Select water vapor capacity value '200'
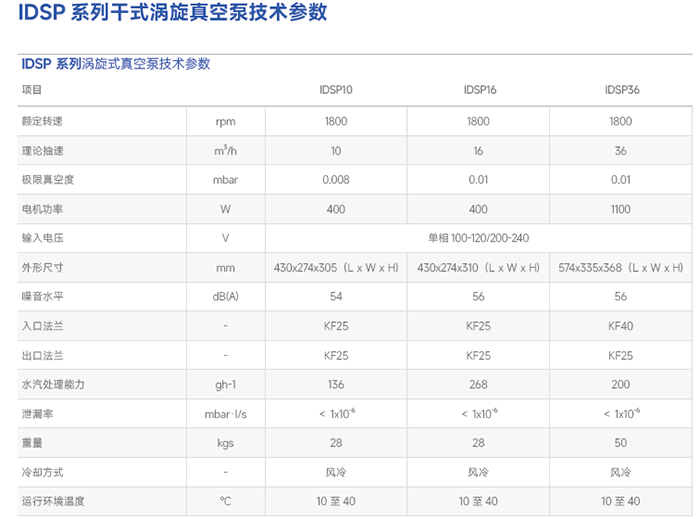This screenshot has height=519, width=700. point(621,385)
